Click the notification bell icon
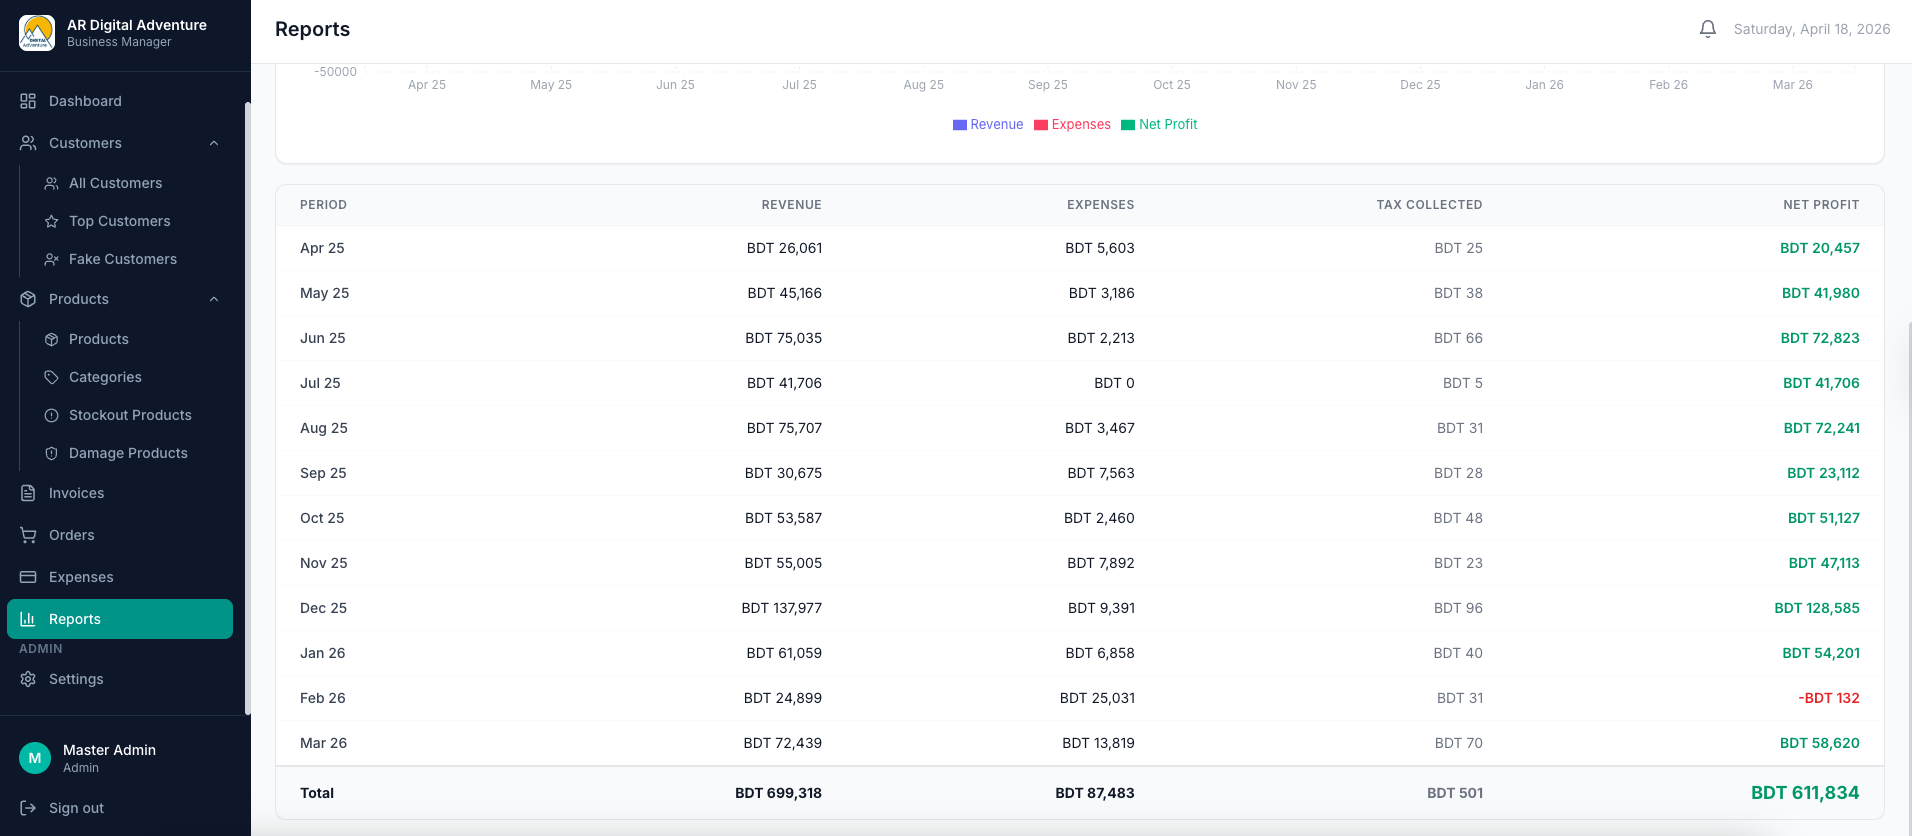The image size is (1912, 836). tap(1707, 29)
